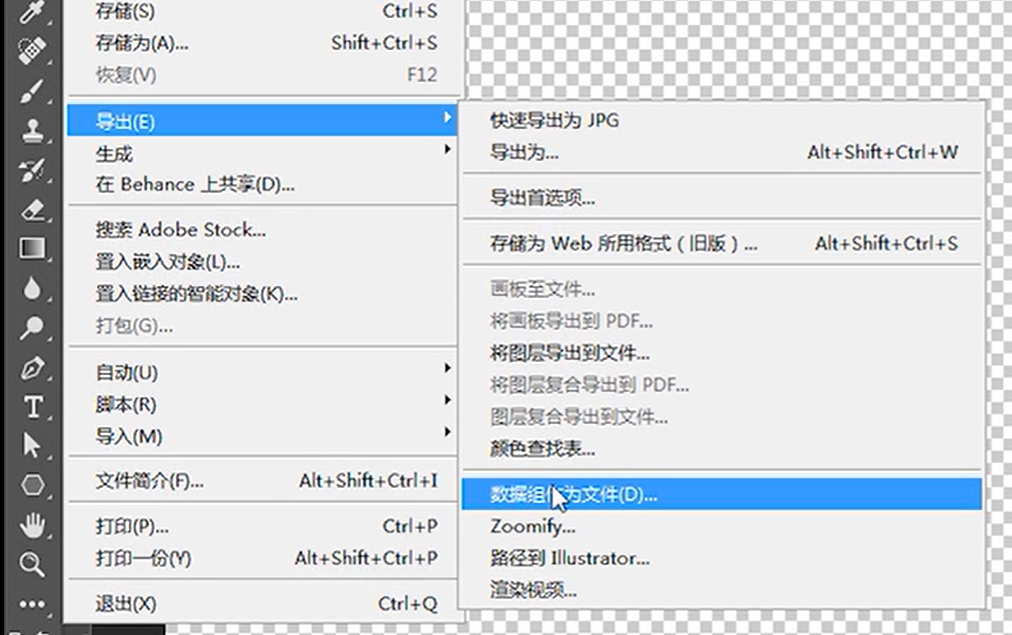The height and width of the screenshot is (635, 1012).
Task: Open 搜索 Adobe Stock...
Action: [262, 230]
